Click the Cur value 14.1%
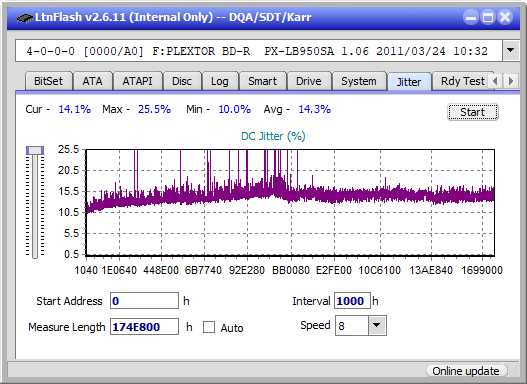The image size is (527, 384). (74, 109)
